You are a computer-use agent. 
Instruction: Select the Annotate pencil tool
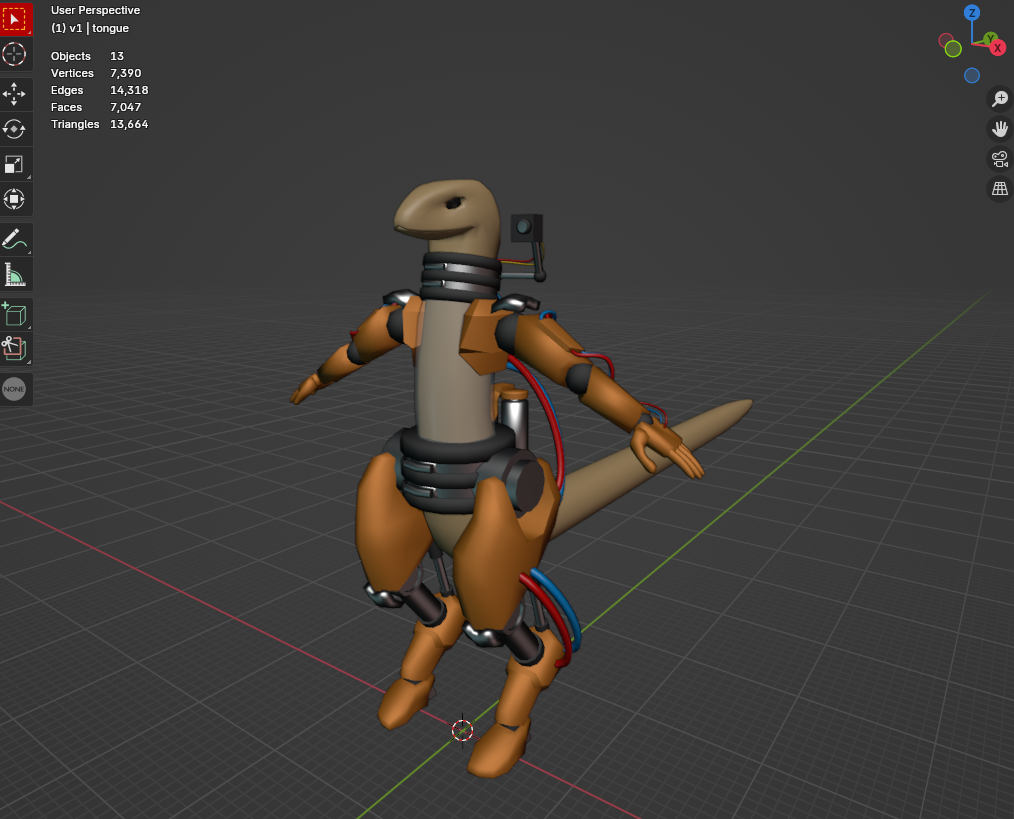(14, 239)
